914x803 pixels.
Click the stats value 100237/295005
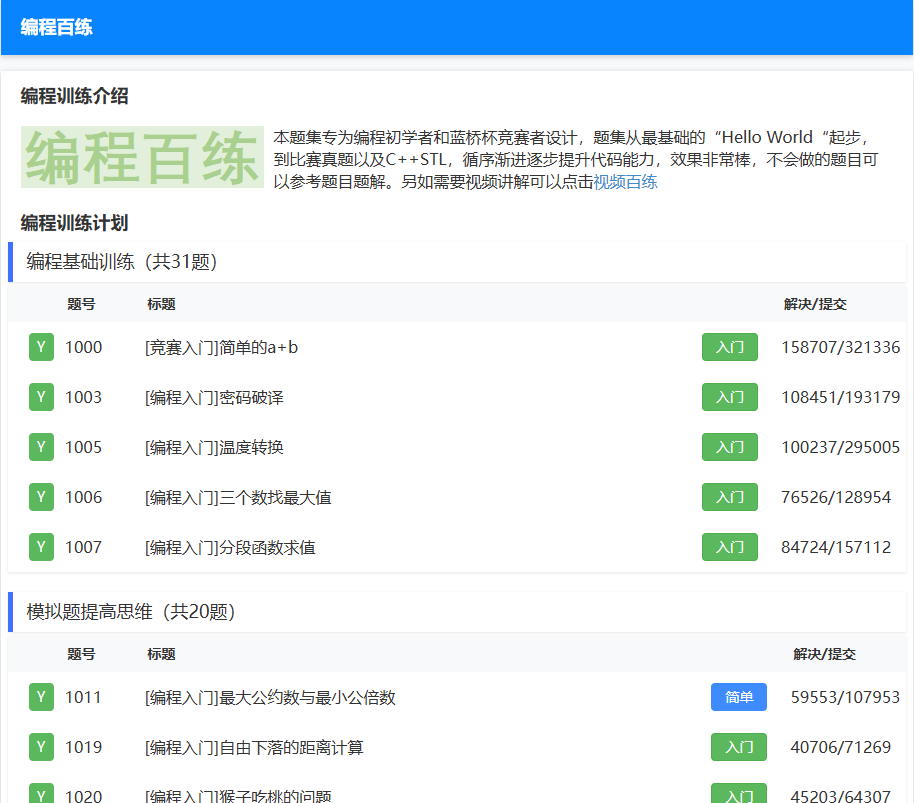pyautogui.click(x=841, y=448)
